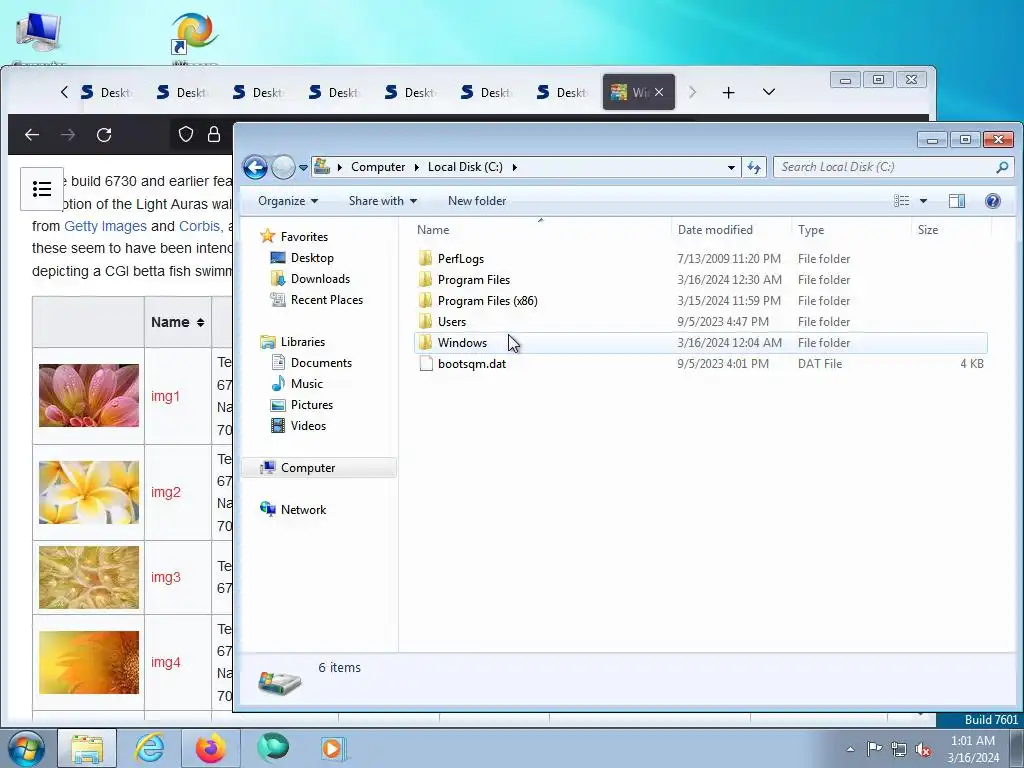Open the list all tabs dropdown chevron
Image resolution: width=1024 pixels, height=768 pixels.
point(769,92)
